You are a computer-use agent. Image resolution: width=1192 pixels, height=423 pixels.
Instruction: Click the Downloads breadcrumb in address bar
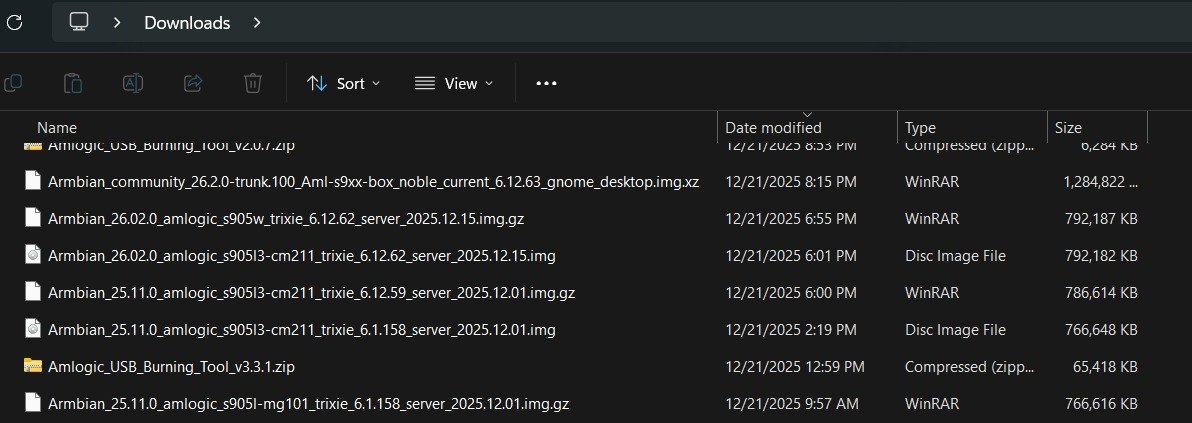pyautogui.click(x=187, y=22)
